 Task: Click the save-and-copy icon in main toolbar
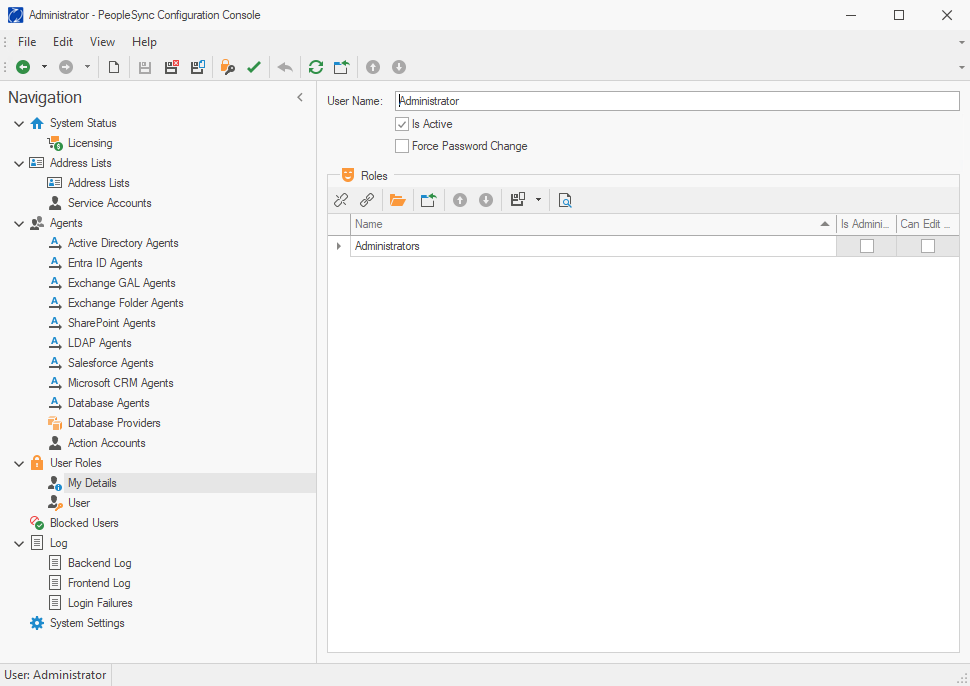(198, 67)
